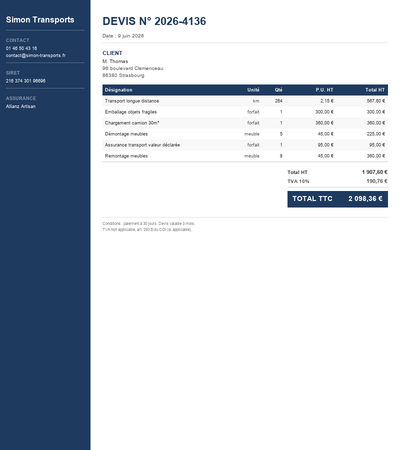Select the DEVIS N° 2026-4136 heading
This screenshot has width=400, height=450.
(x=154, y=21)
